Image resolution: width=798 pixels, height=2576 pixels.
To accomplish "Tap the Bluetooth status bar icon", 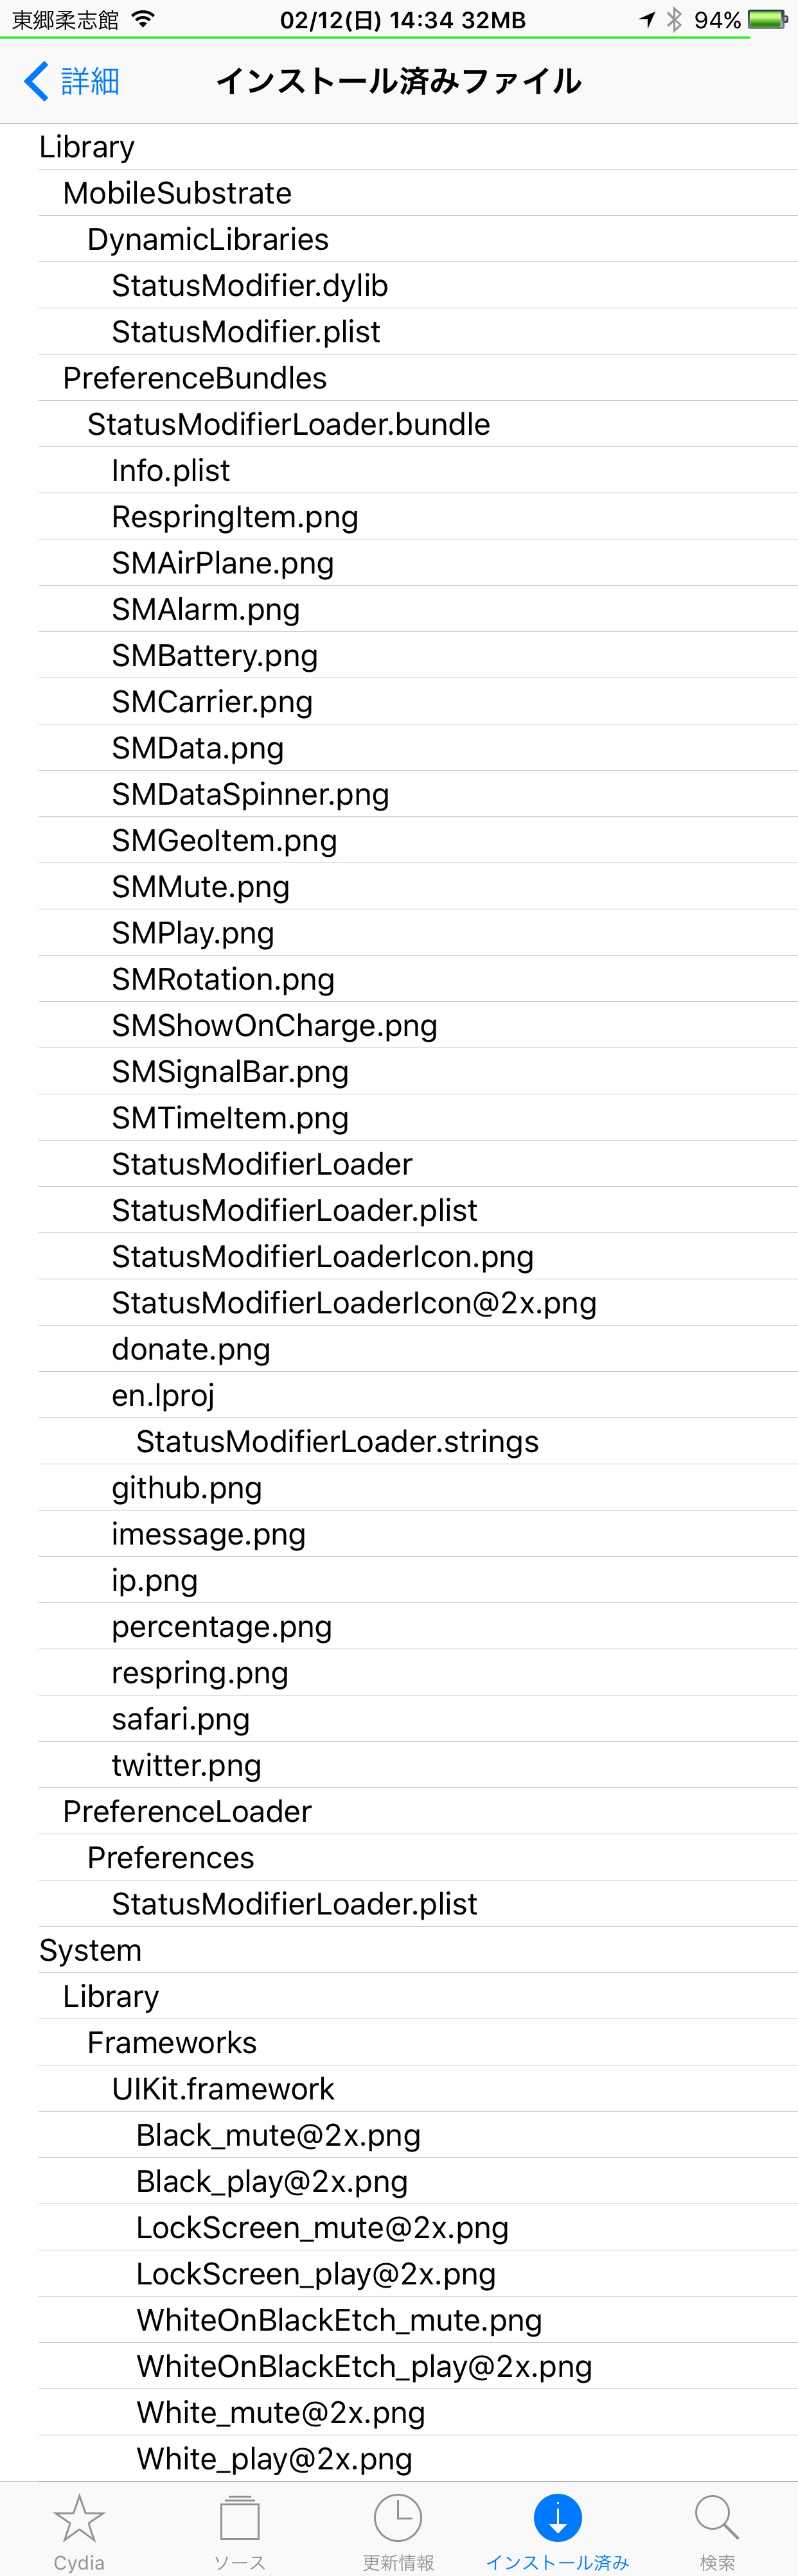I will [x=674, y=19].
